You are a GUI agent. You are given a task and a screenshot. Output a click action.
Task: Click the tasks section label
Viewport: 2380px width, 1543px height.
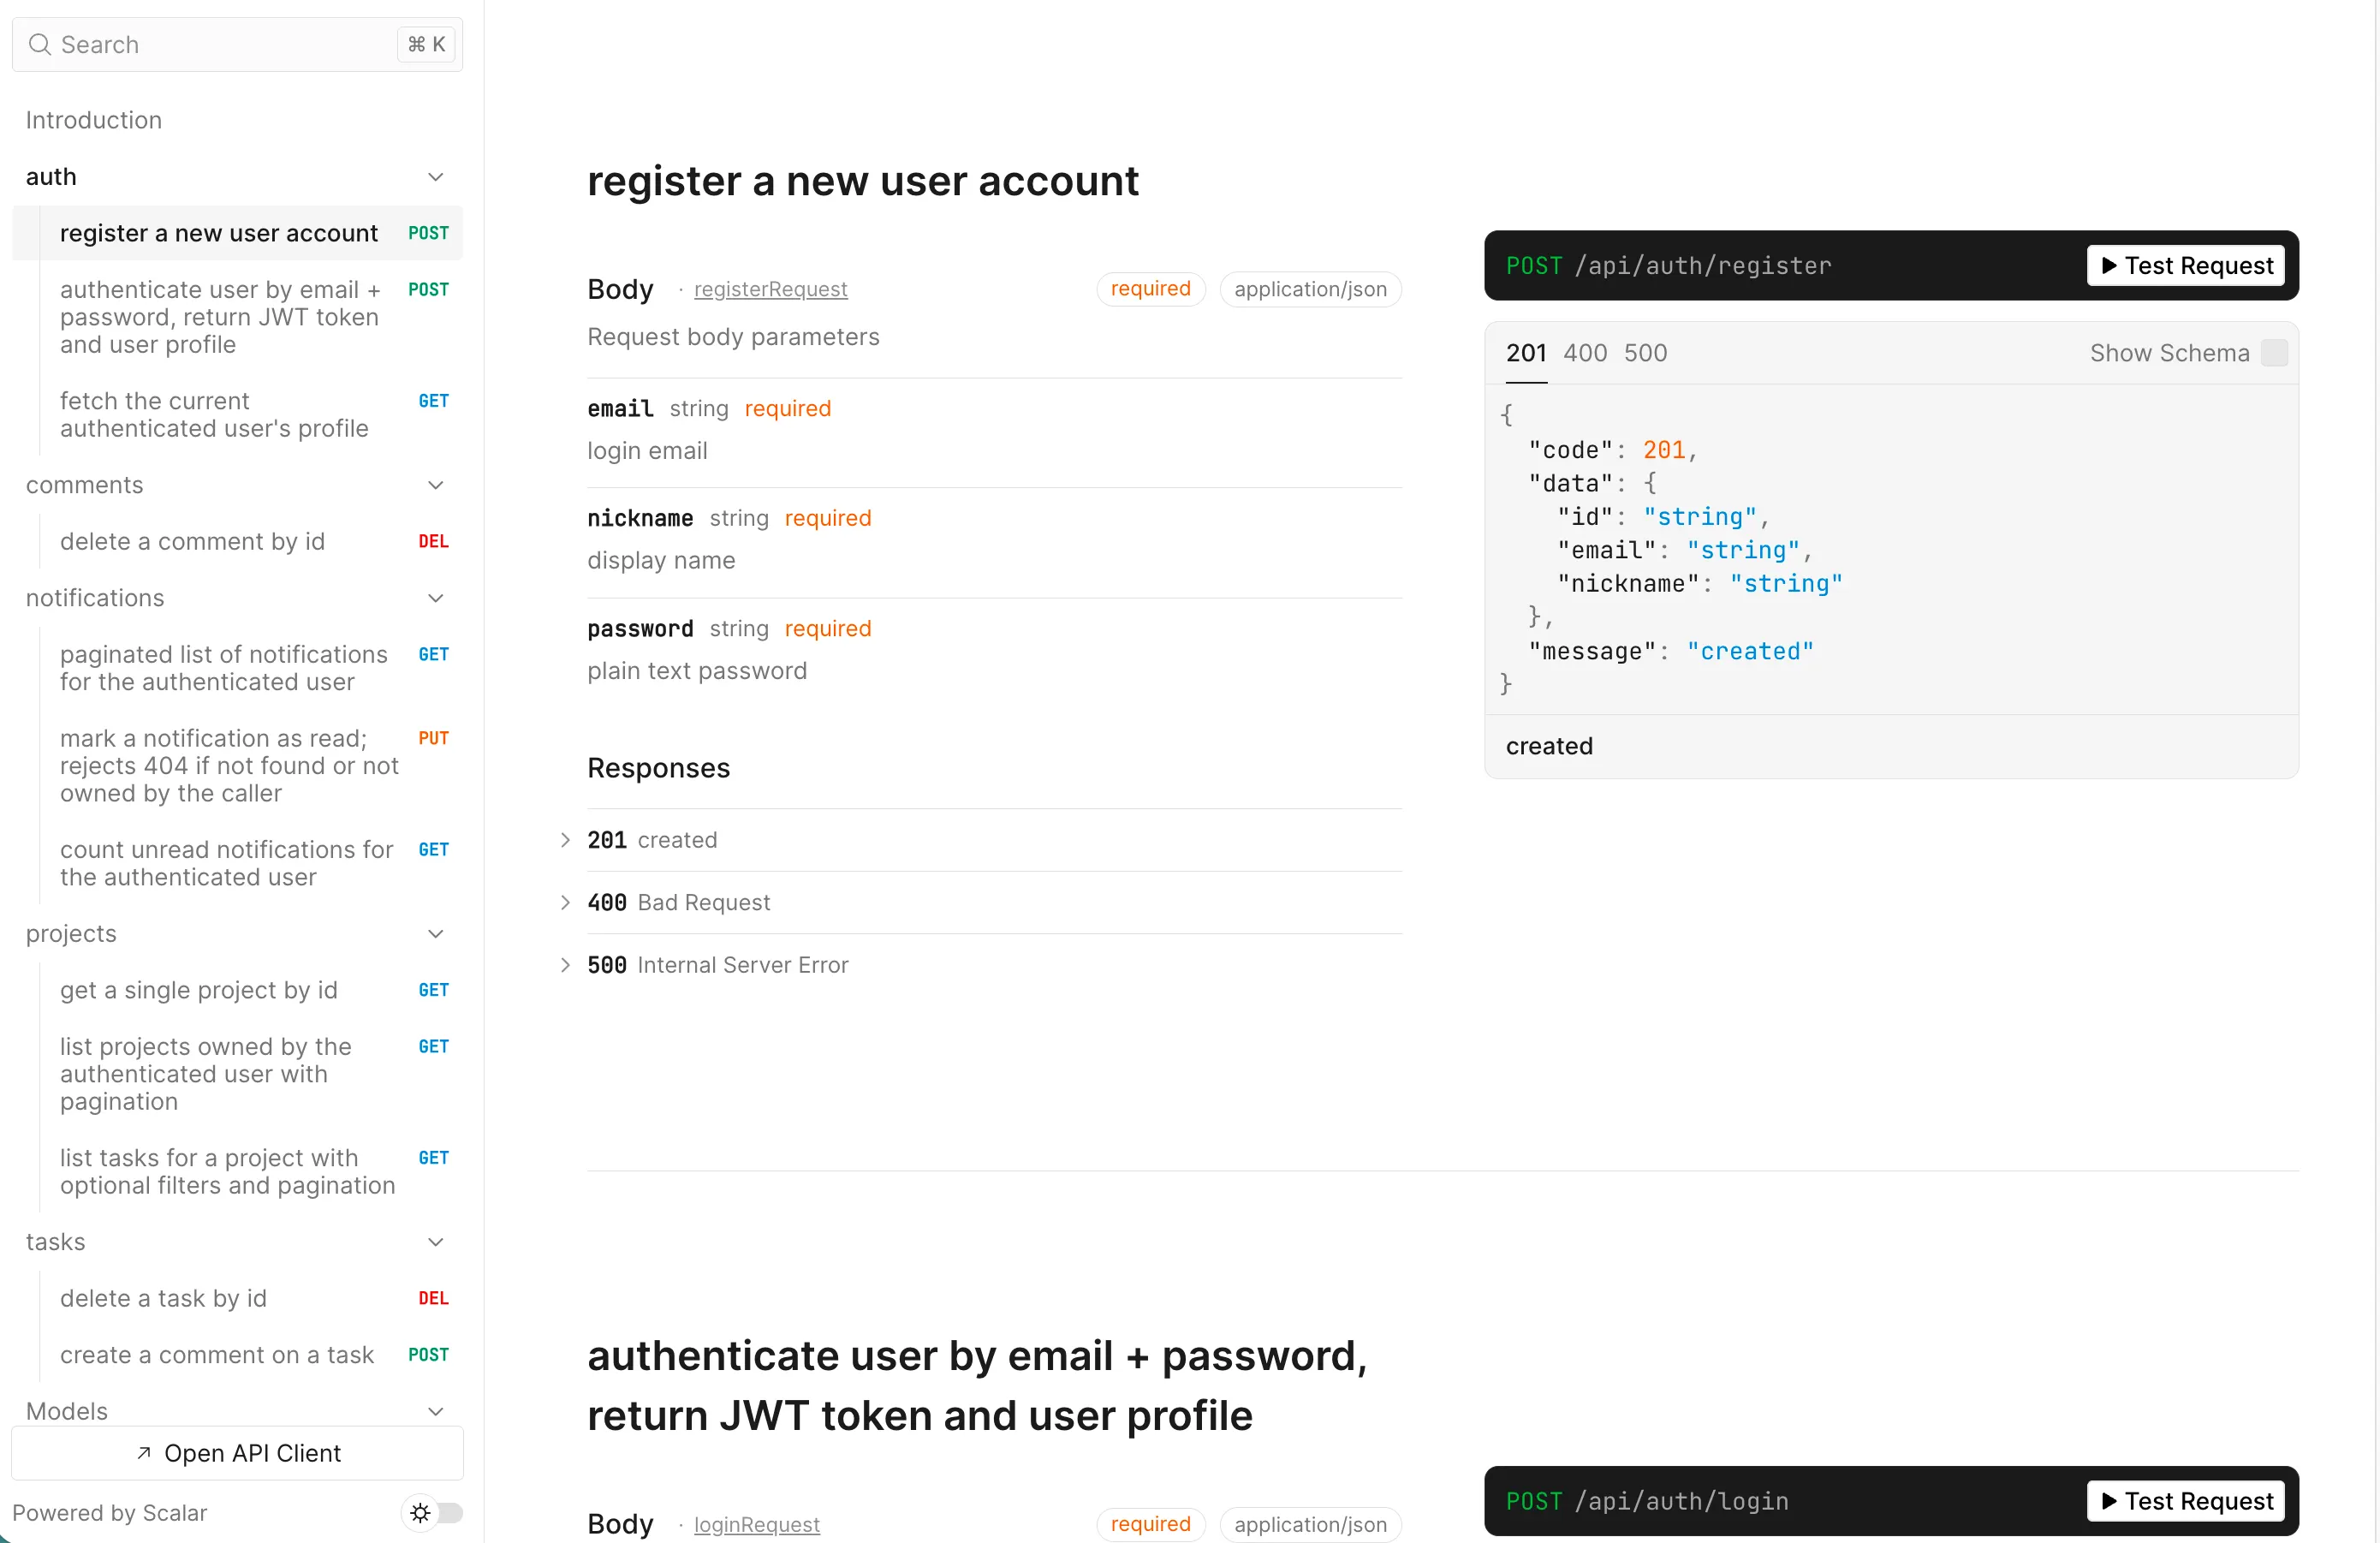tap(55, 1242)
